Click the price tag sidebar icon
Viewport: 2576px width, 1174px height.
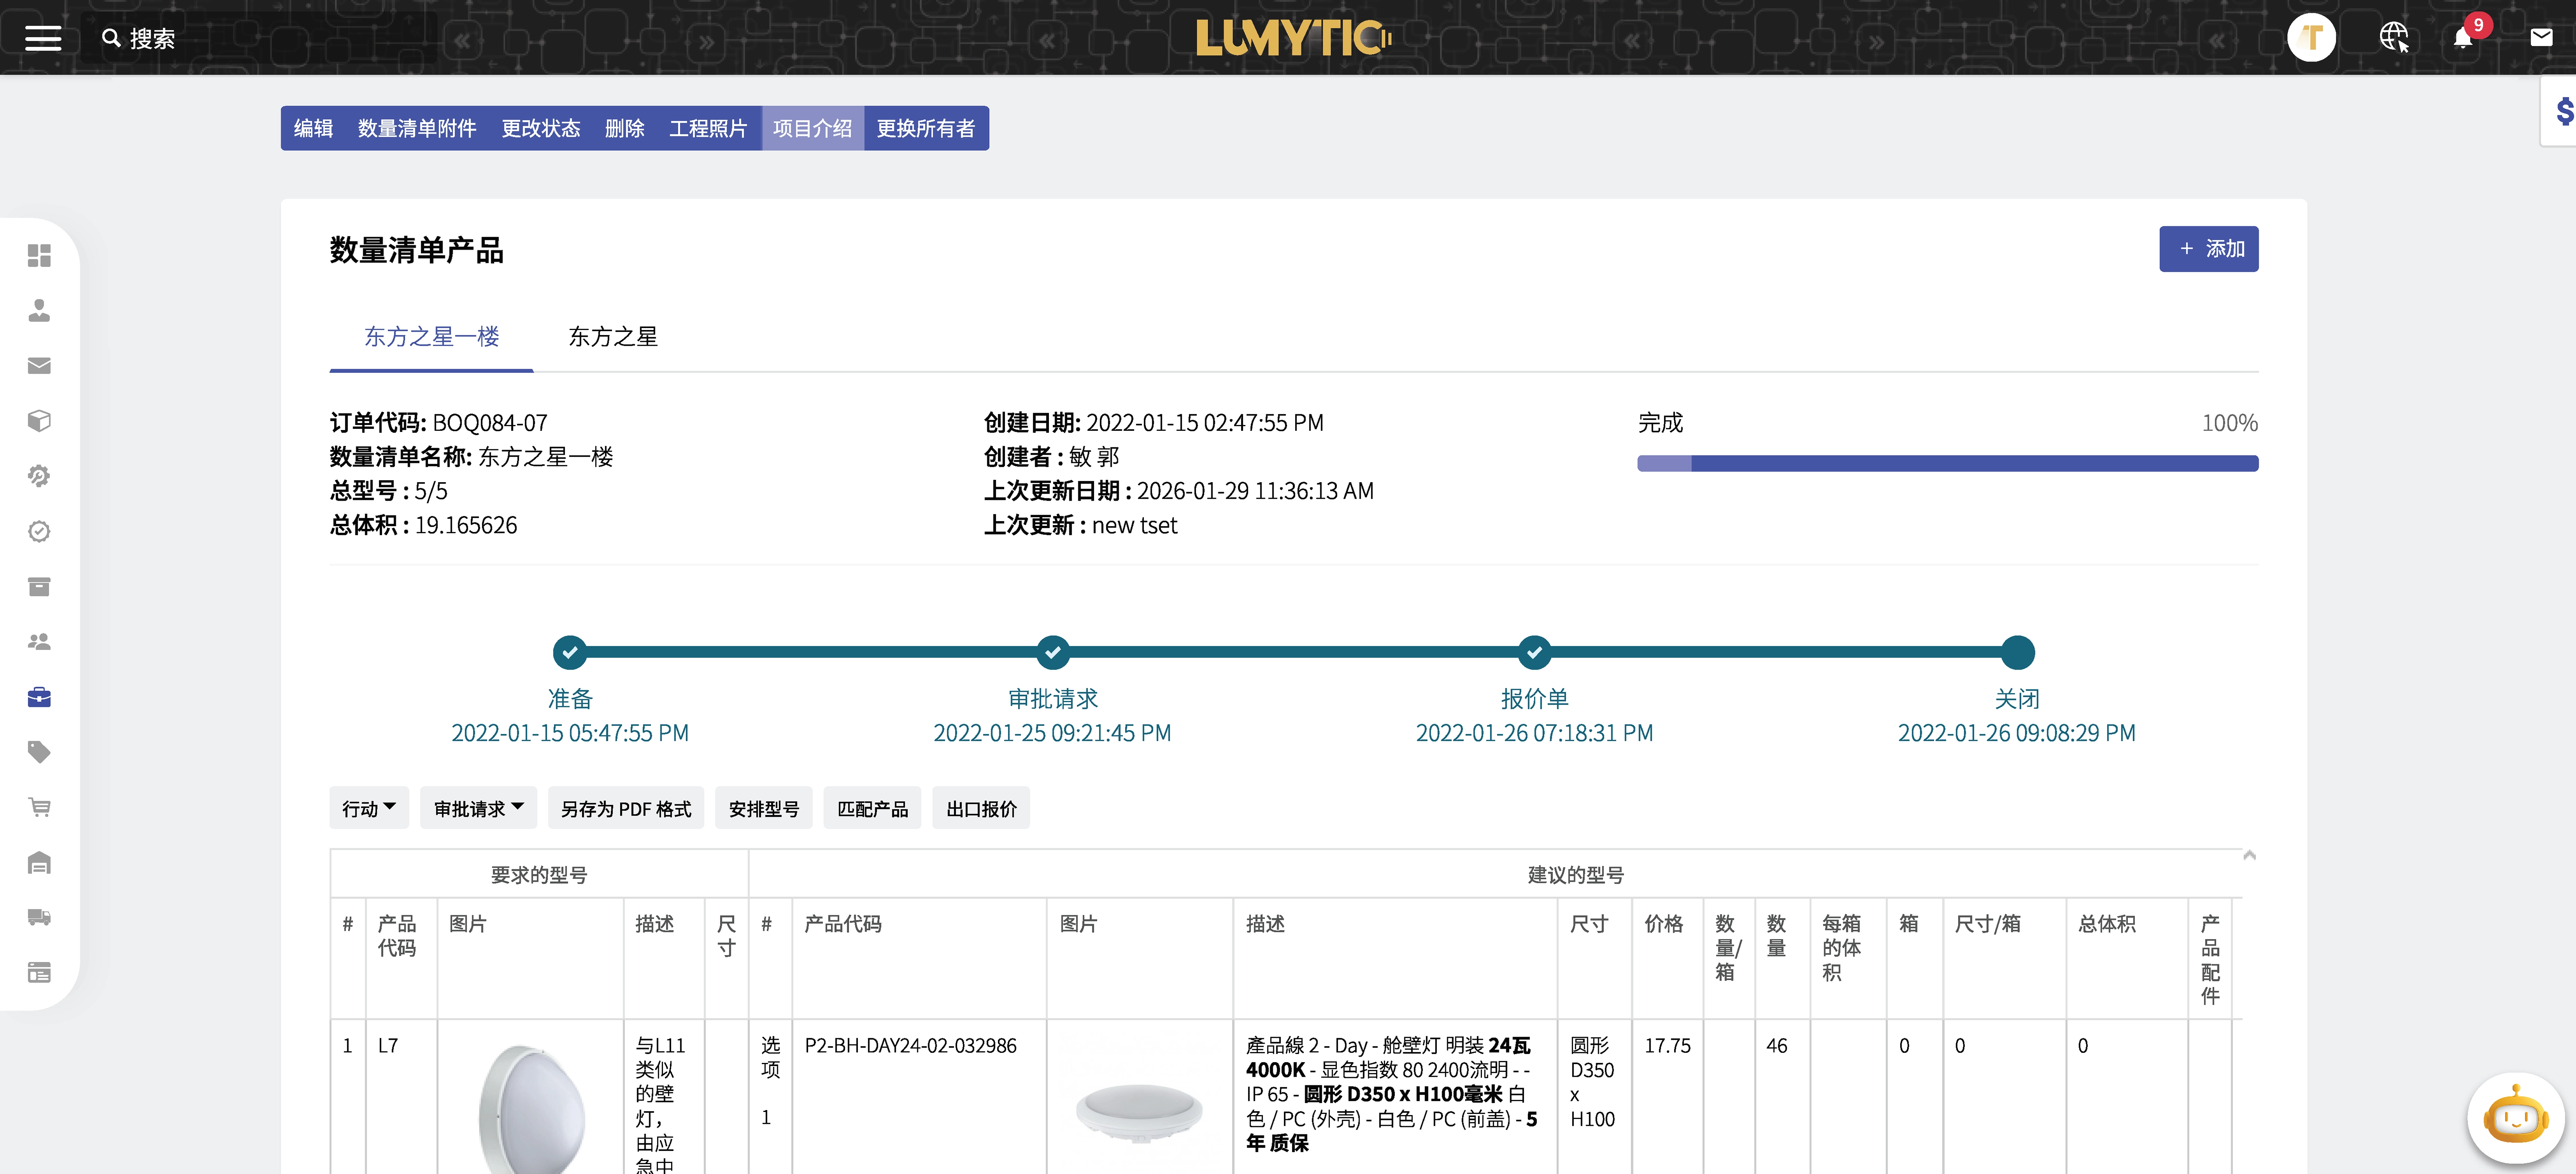click(x=39, y=752)
